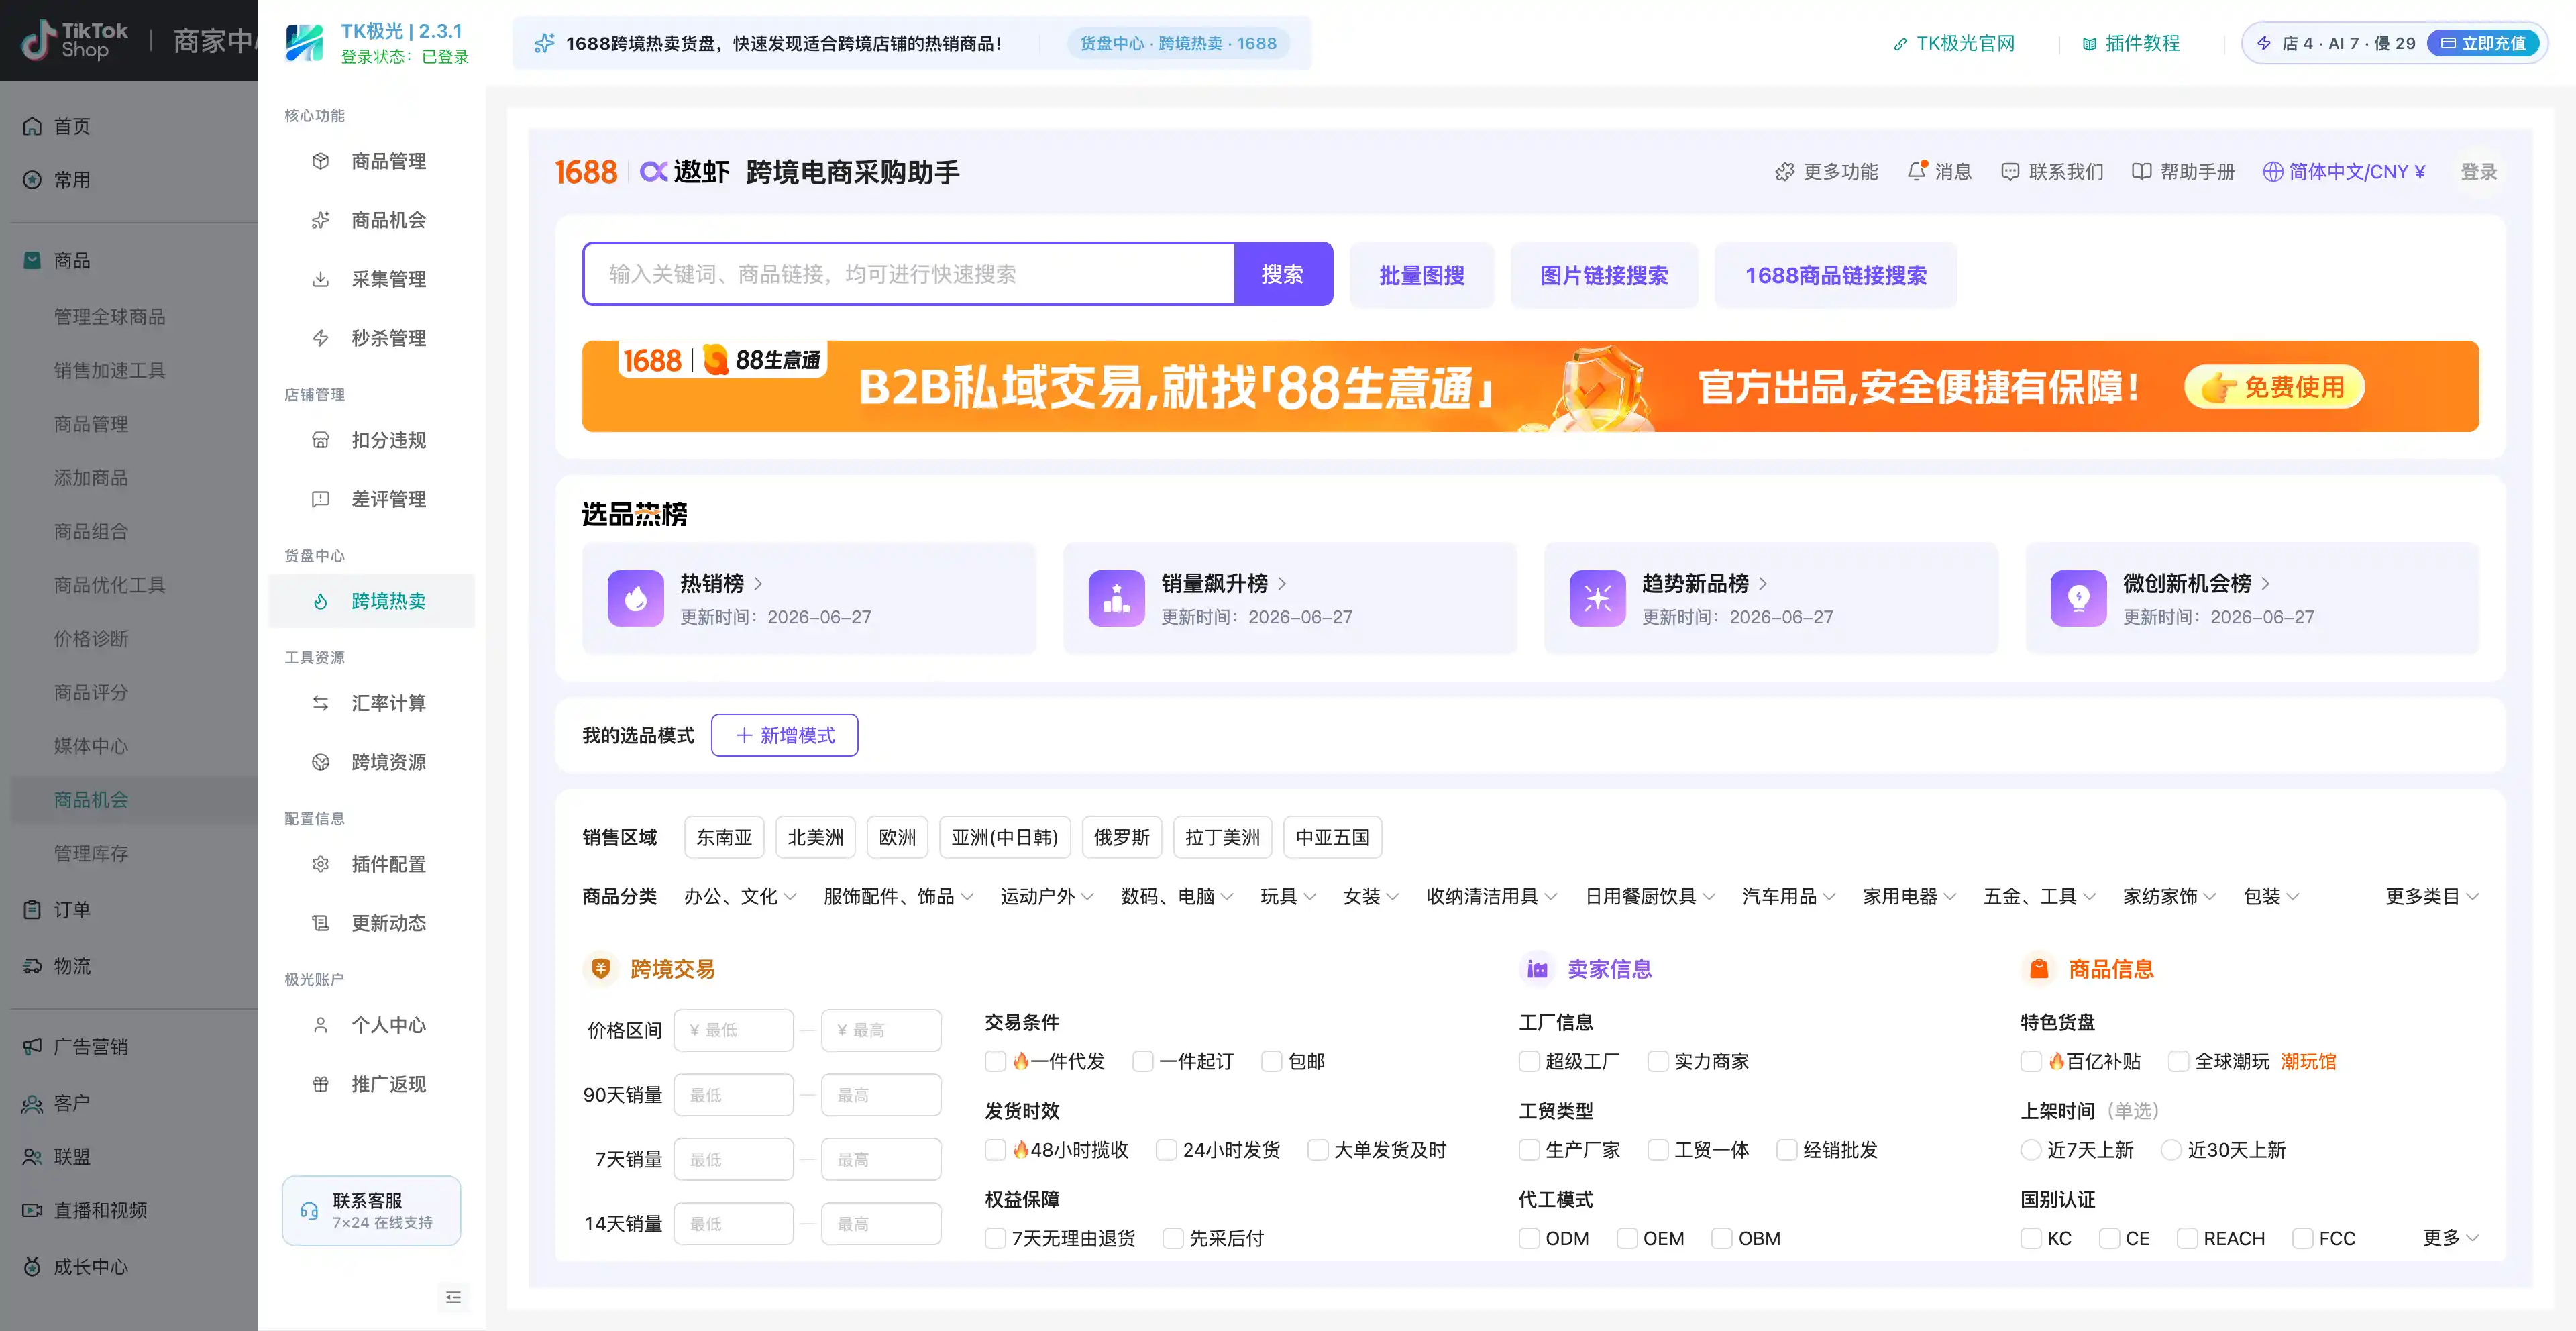Click the 立即充值 button
The image size is (2576, 1331).
pyautogui.click(x=2484, y=43)
